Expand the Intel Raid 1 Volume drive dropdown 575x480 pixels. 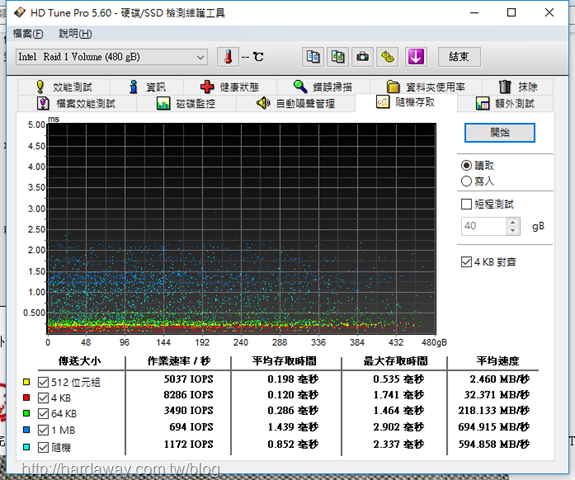tap(112, 57)
